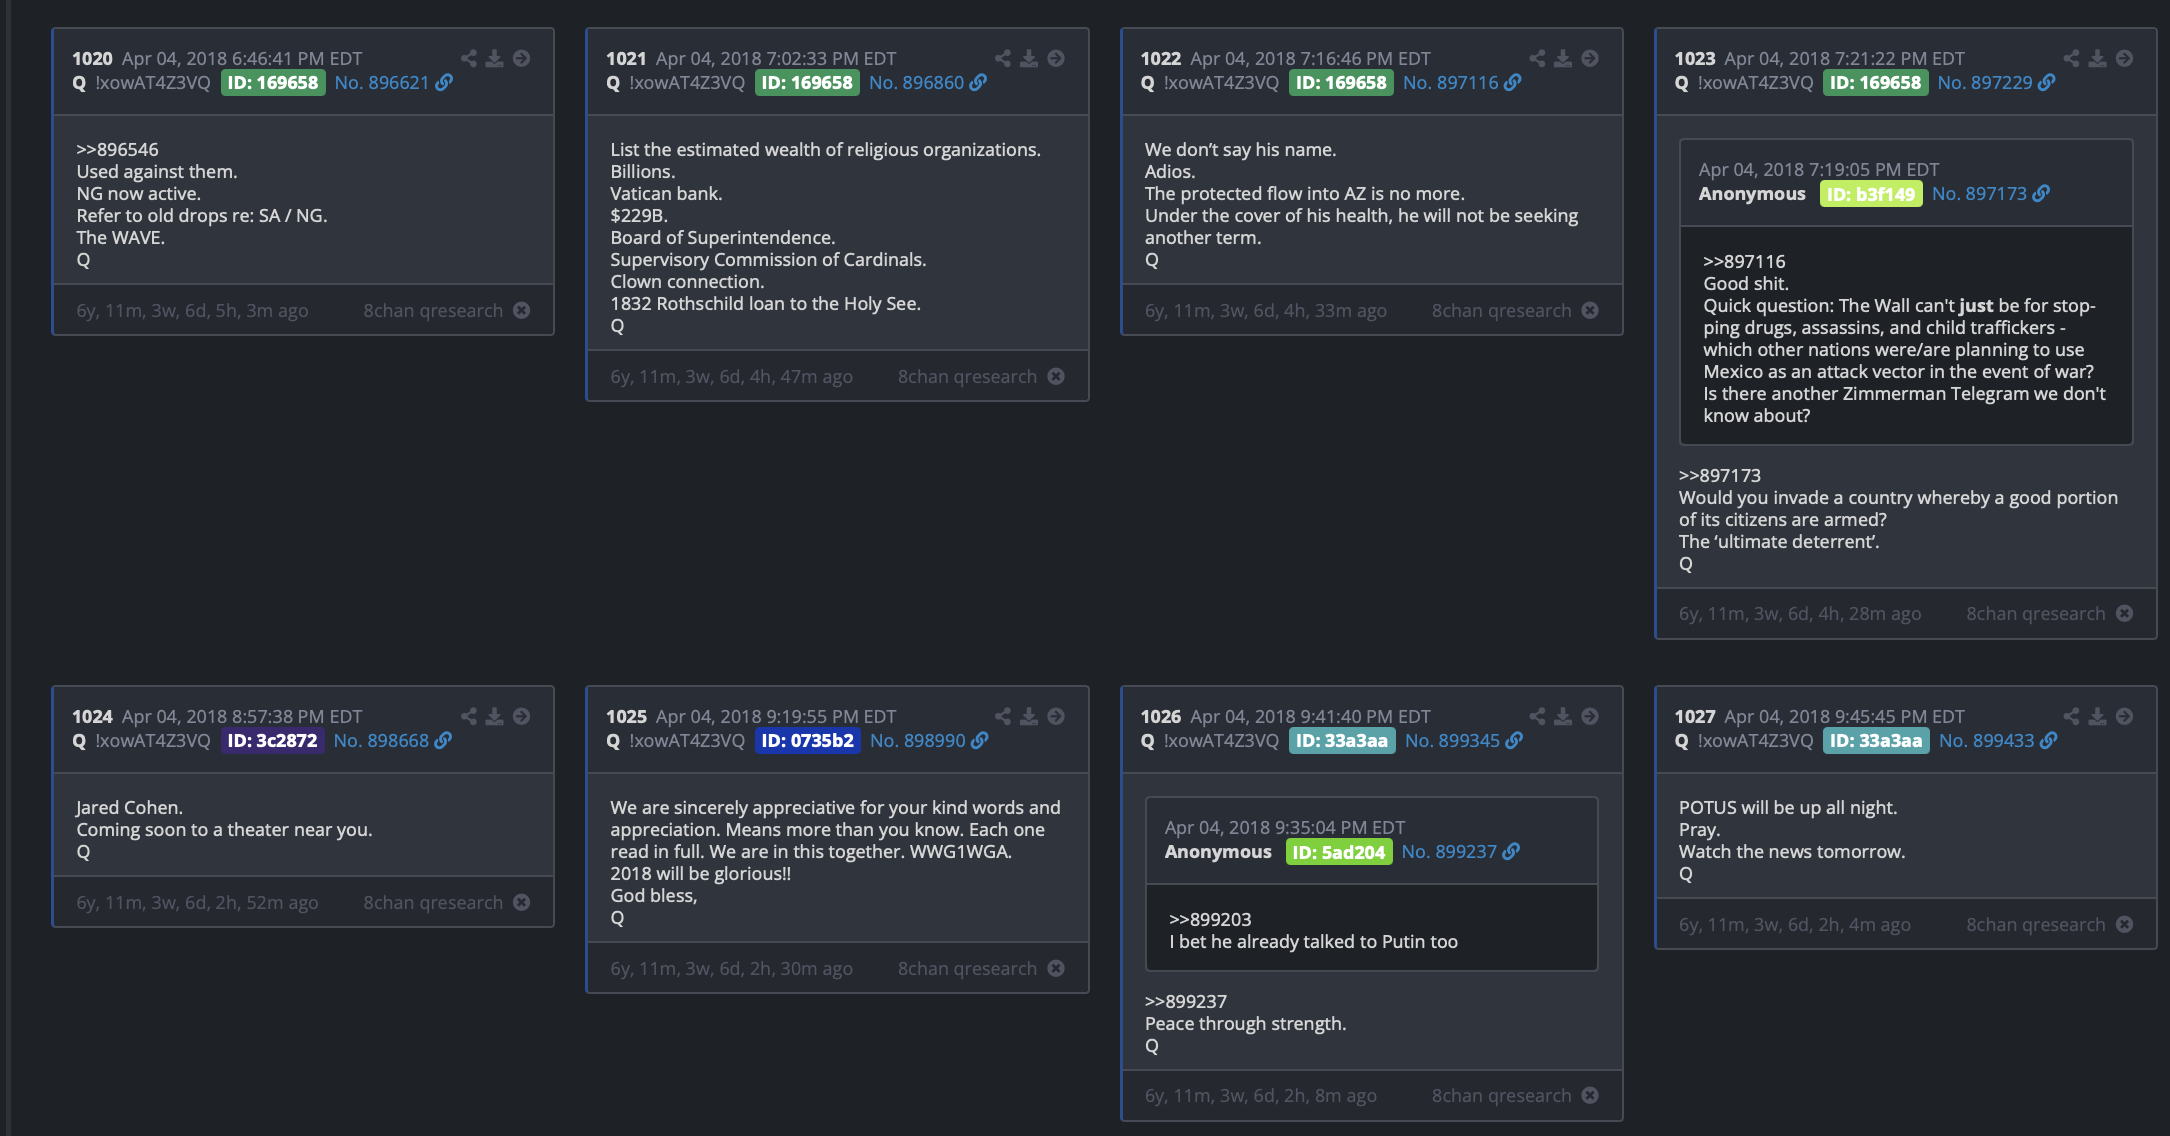This screenshot has height=1136, width=2170.
Task: Go to post 1026 via arrow icon
Action: (1590, 717)
